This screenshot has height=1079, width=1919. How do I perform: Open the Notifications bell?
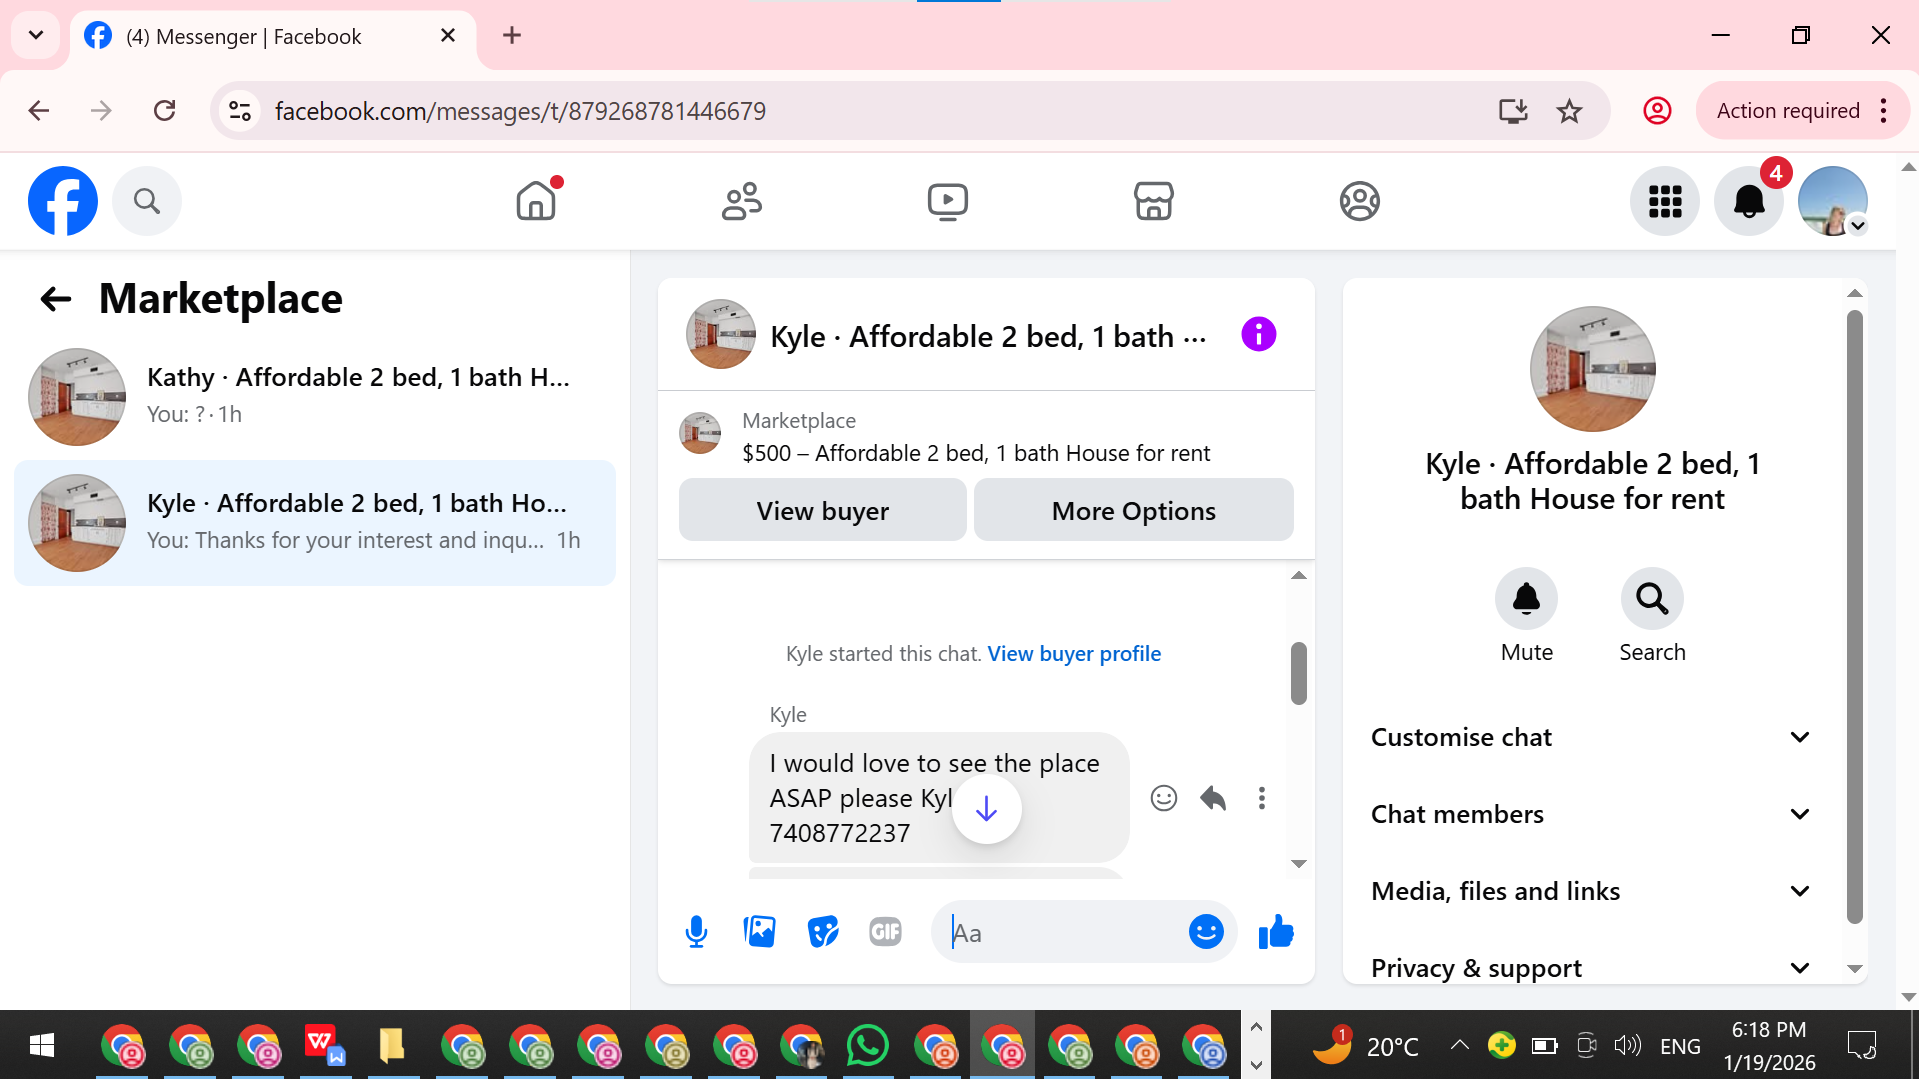[1749, 201]
